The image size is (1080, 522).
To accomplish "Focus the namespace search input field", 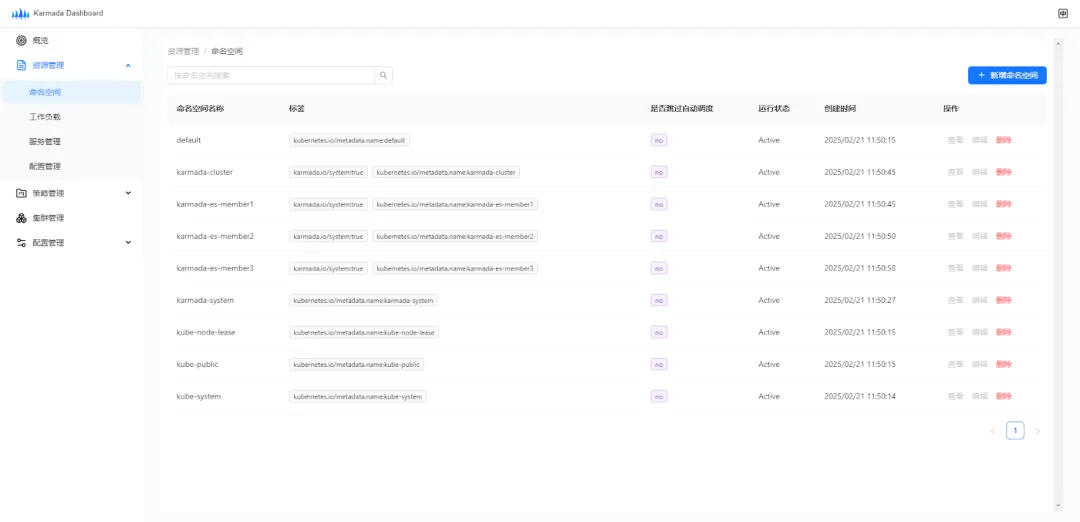I will point(271,75).
